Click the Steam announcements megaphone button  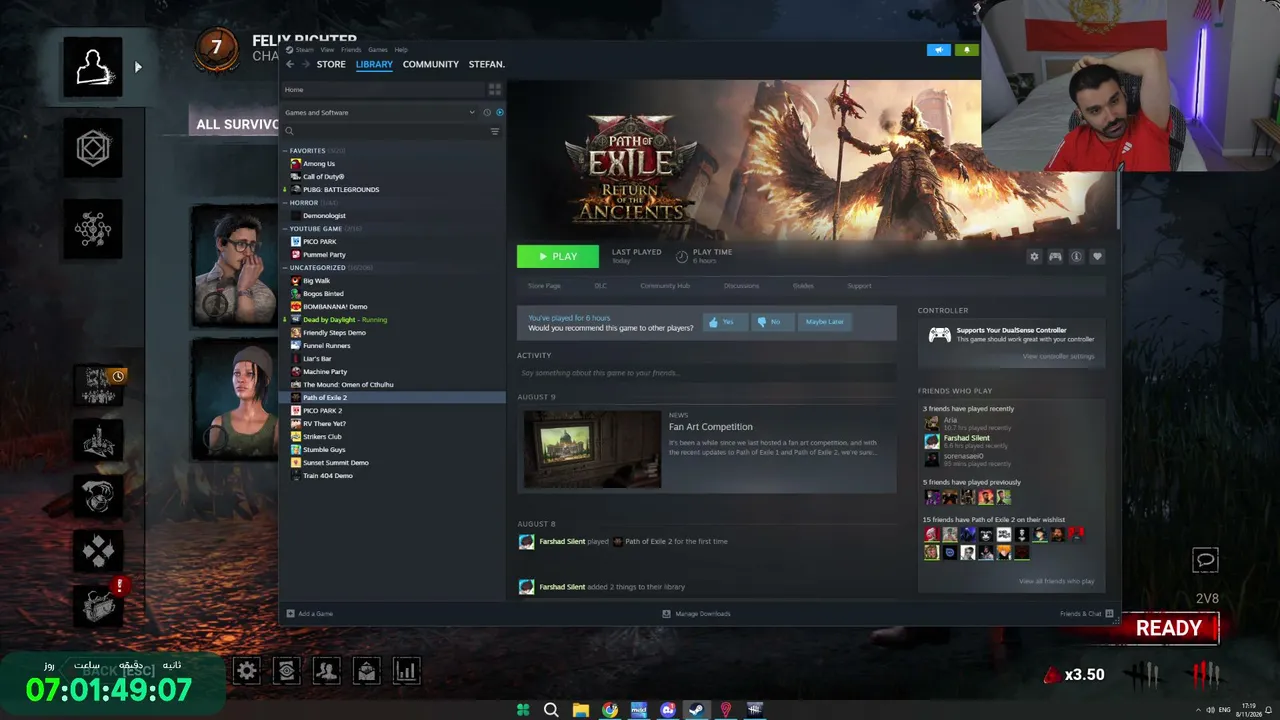point(938,50)
